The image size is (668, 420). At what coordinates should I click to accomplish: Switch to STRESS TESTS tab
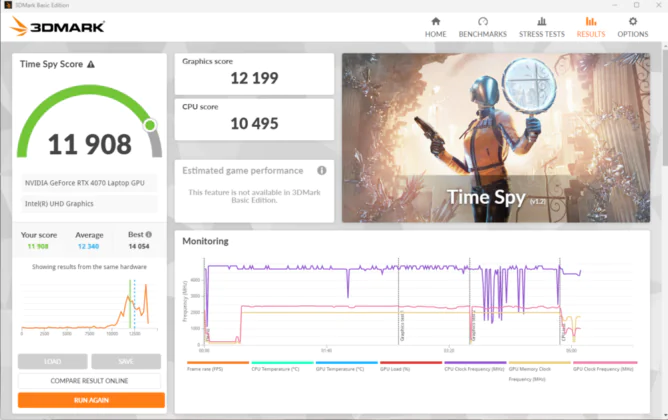tap(541, 27)
